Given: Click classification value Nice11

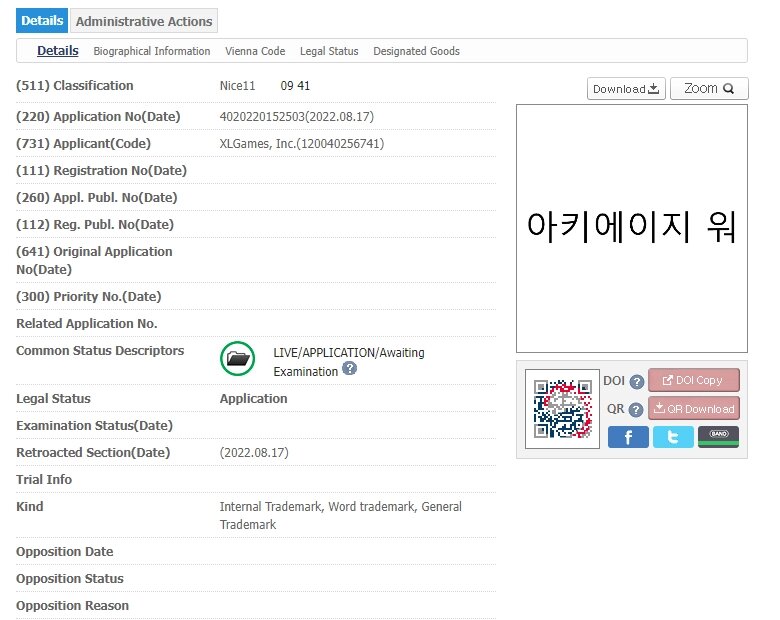Looking at the screenshot, I should pos(237,86).
